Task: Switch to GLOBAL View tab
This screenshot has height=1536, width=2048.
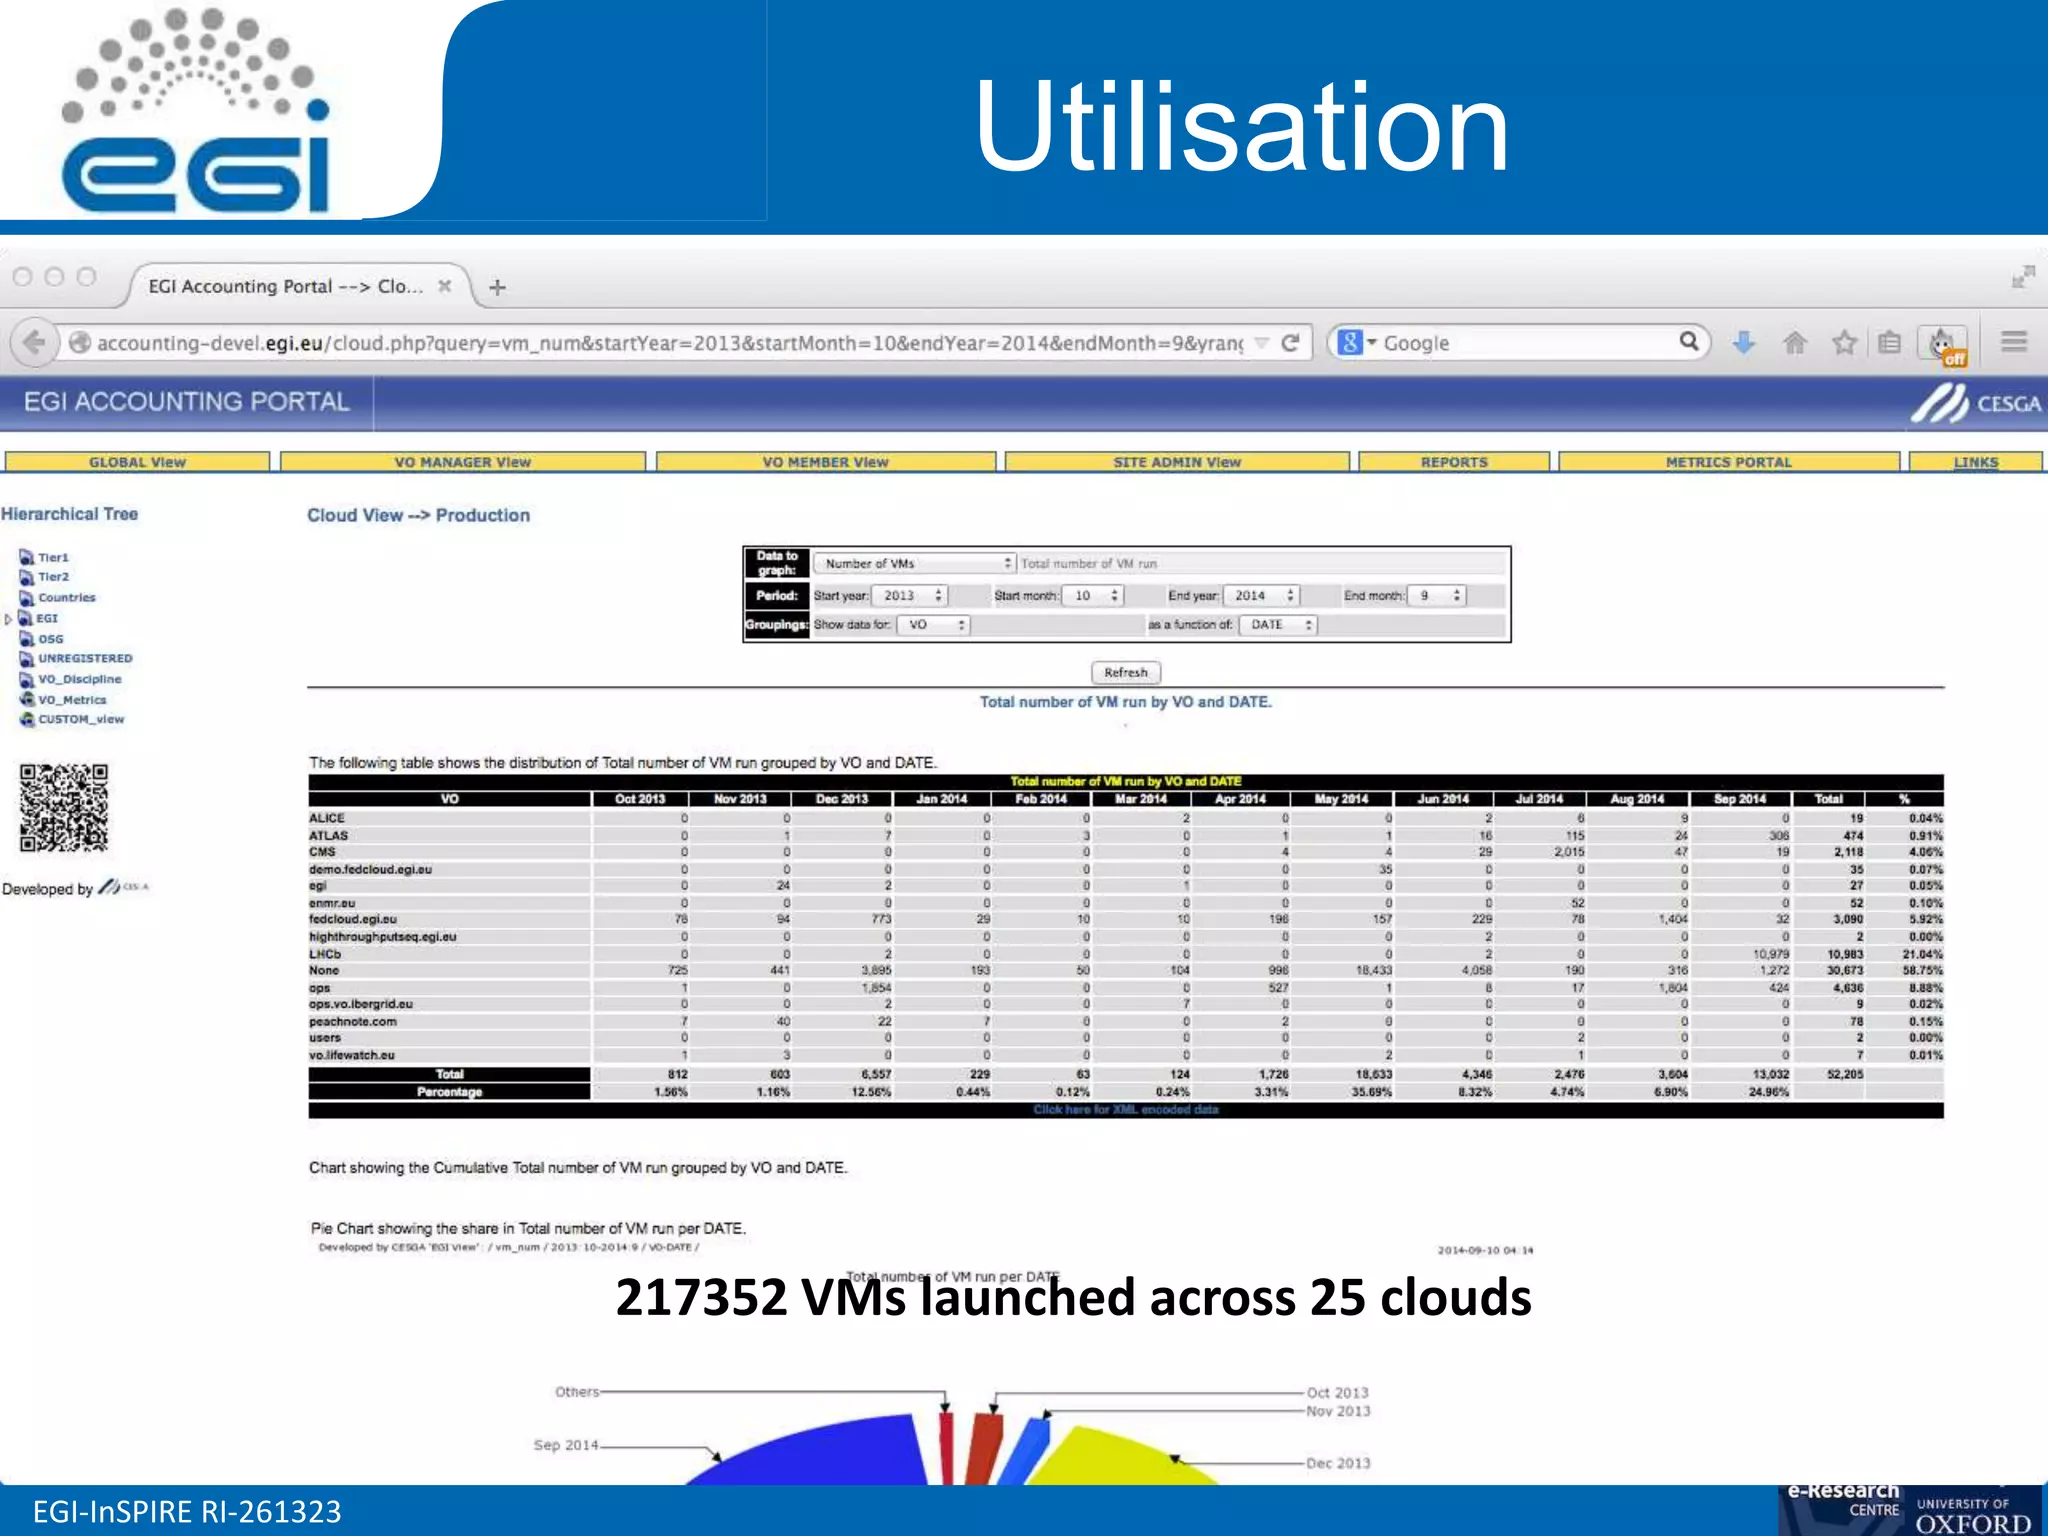Action: [137, 462]
